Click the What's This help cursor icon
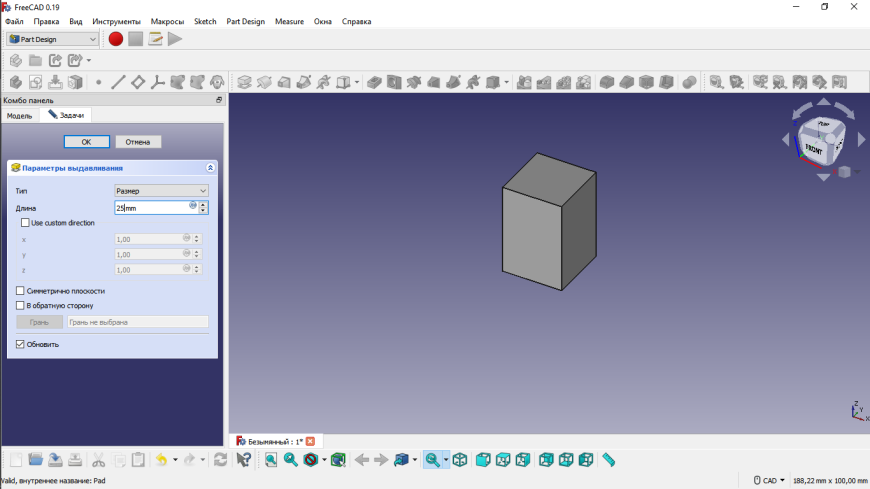 click(x=244, y=460)
